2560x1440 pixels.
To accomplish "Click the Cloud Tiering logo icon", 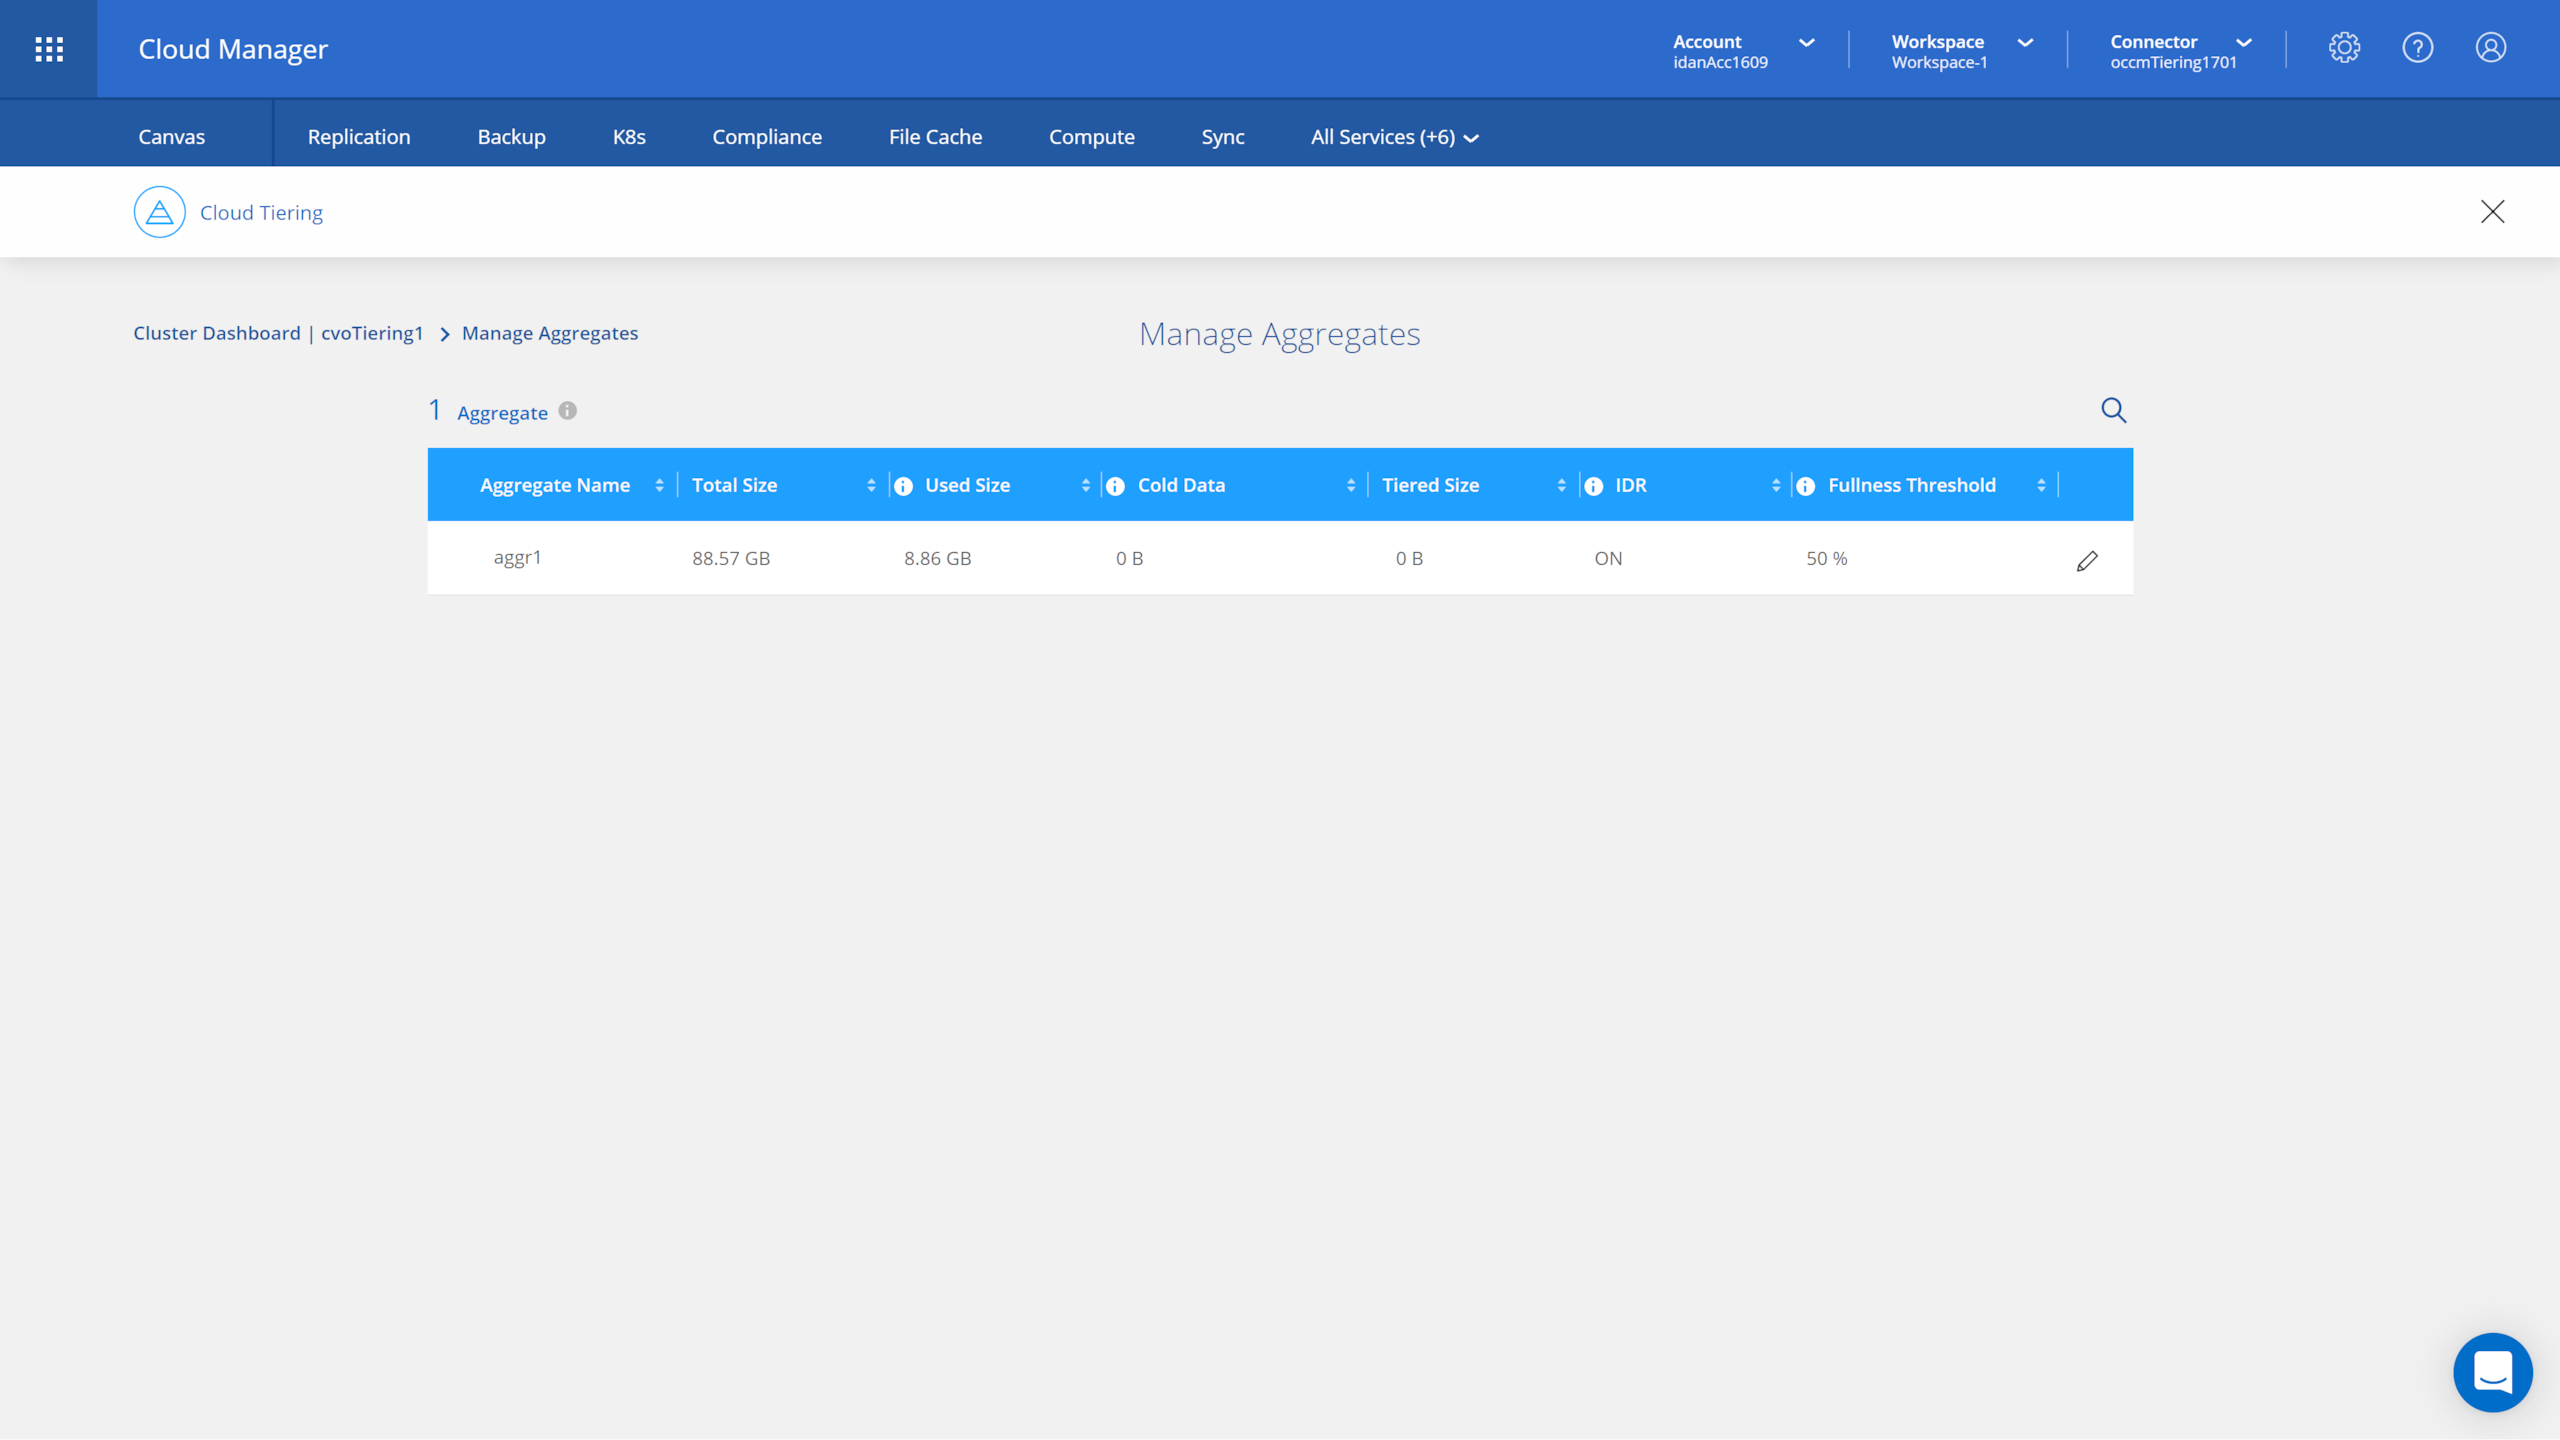I will point(160,212).
